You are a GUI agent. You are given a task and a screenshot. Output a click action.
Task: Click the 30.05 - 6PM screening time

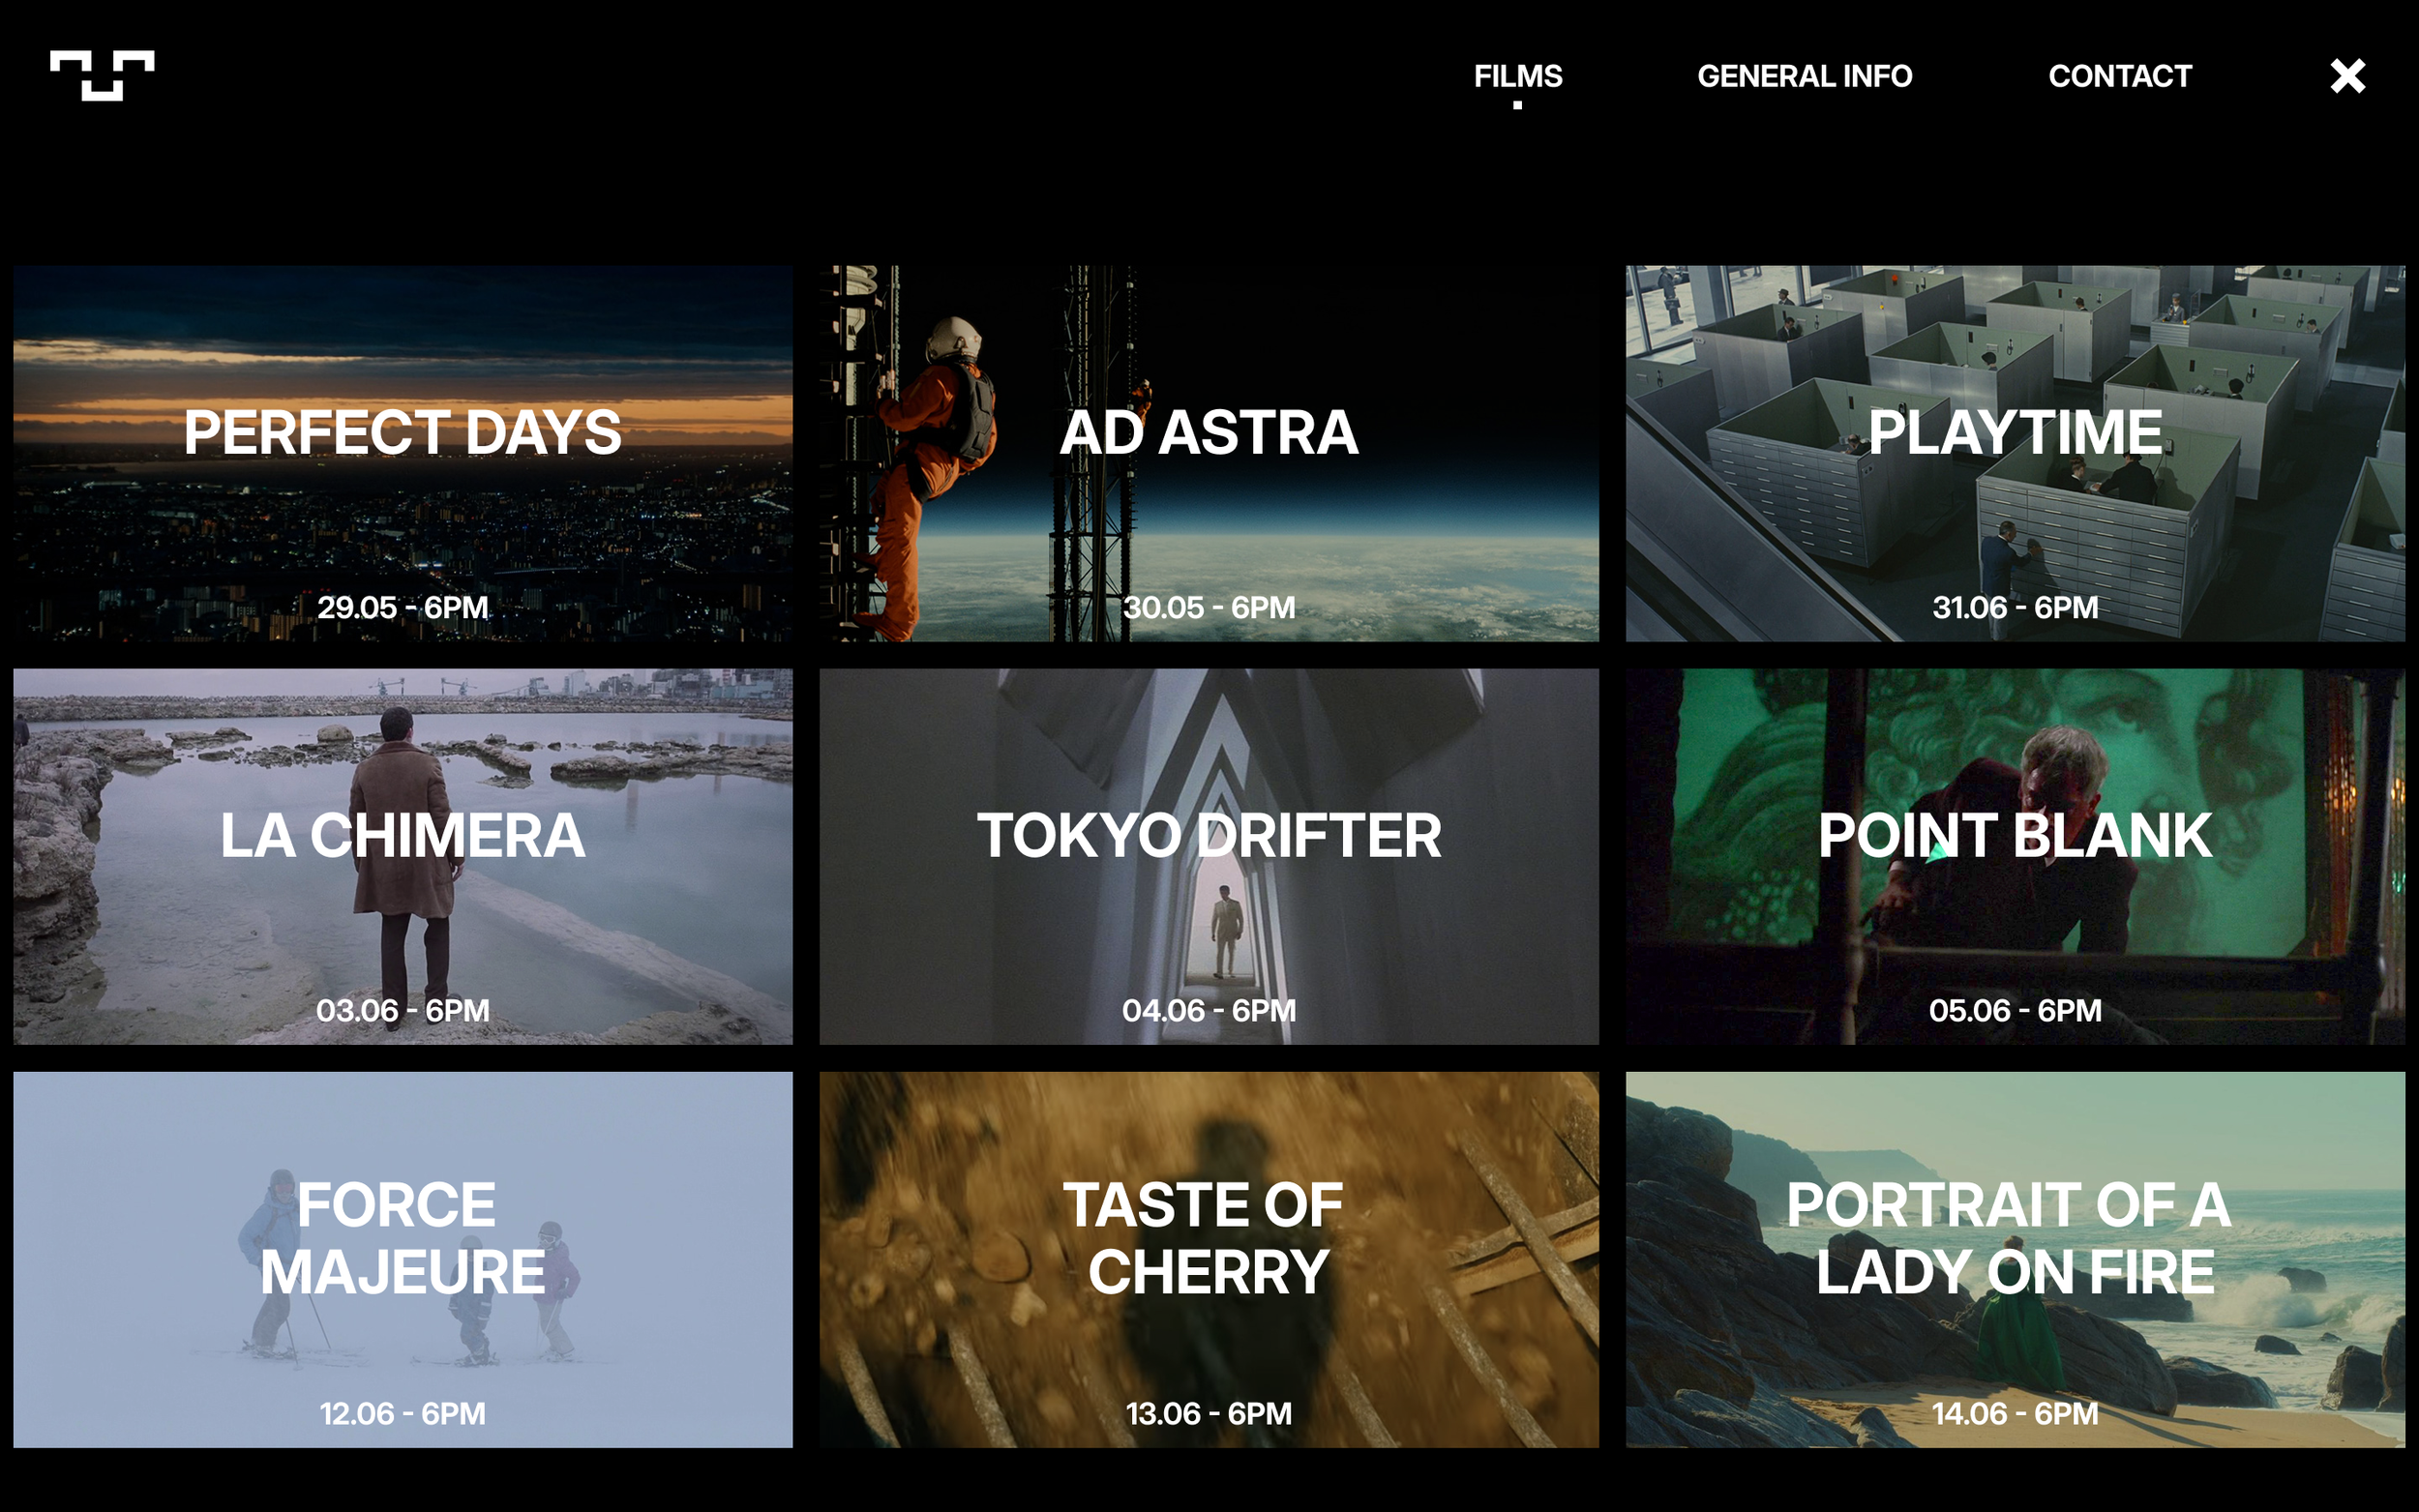coord(1208,607)
